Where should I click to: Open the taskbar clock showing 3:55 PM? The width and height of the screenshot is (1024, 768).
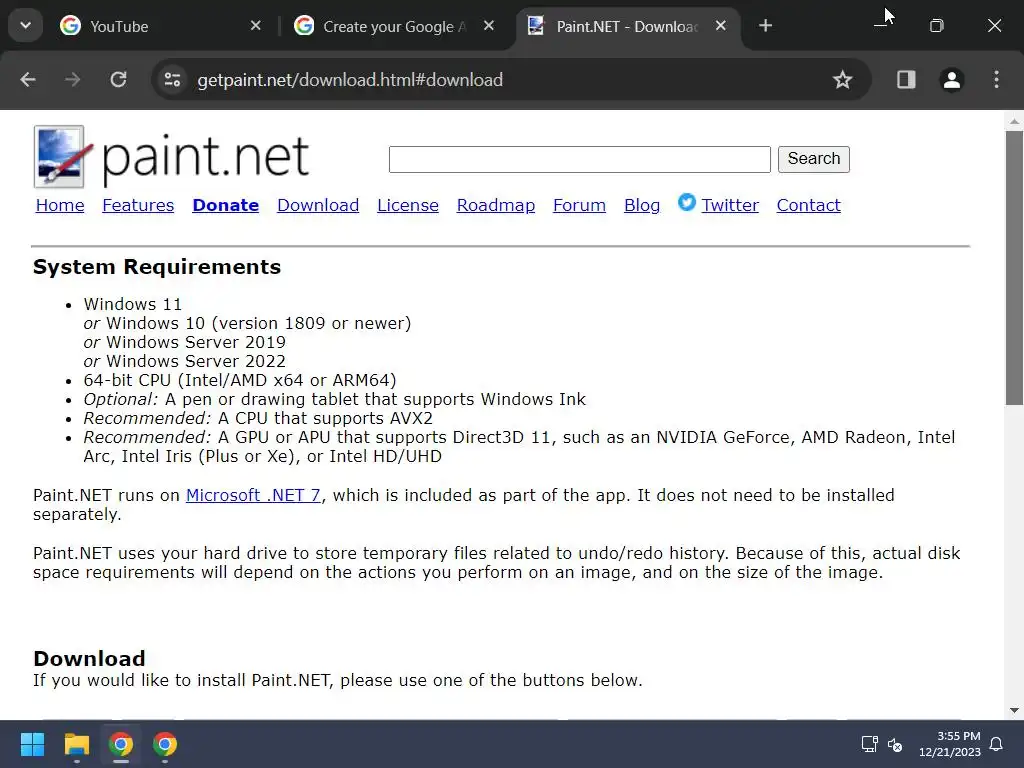point(950,744)
